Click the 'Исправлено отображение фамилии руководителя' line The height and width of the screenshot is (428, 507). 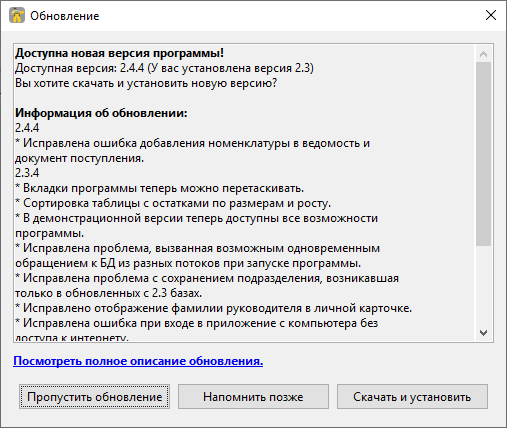tap(214, 308)
